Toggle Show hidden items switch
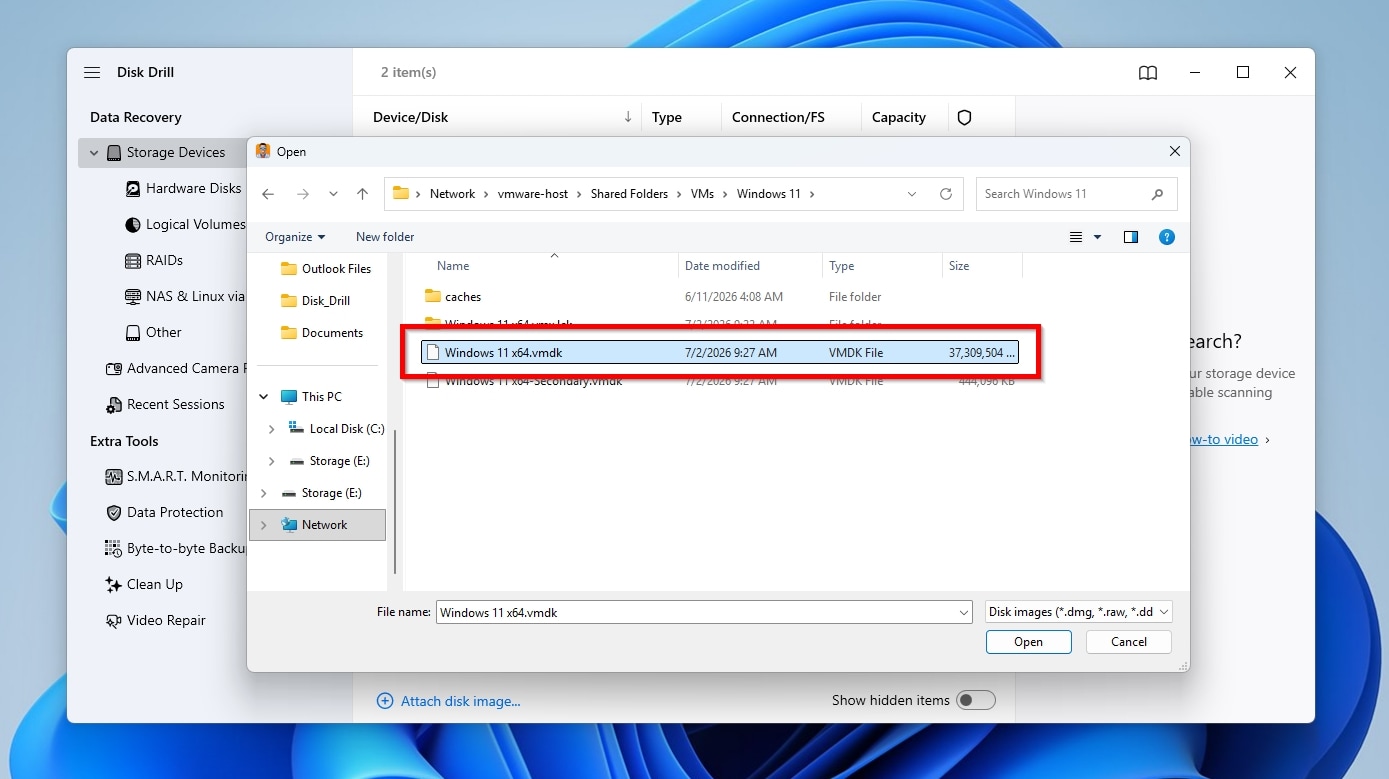The height and width of the screenshot is (779, 1389). (x=975, y=700)
